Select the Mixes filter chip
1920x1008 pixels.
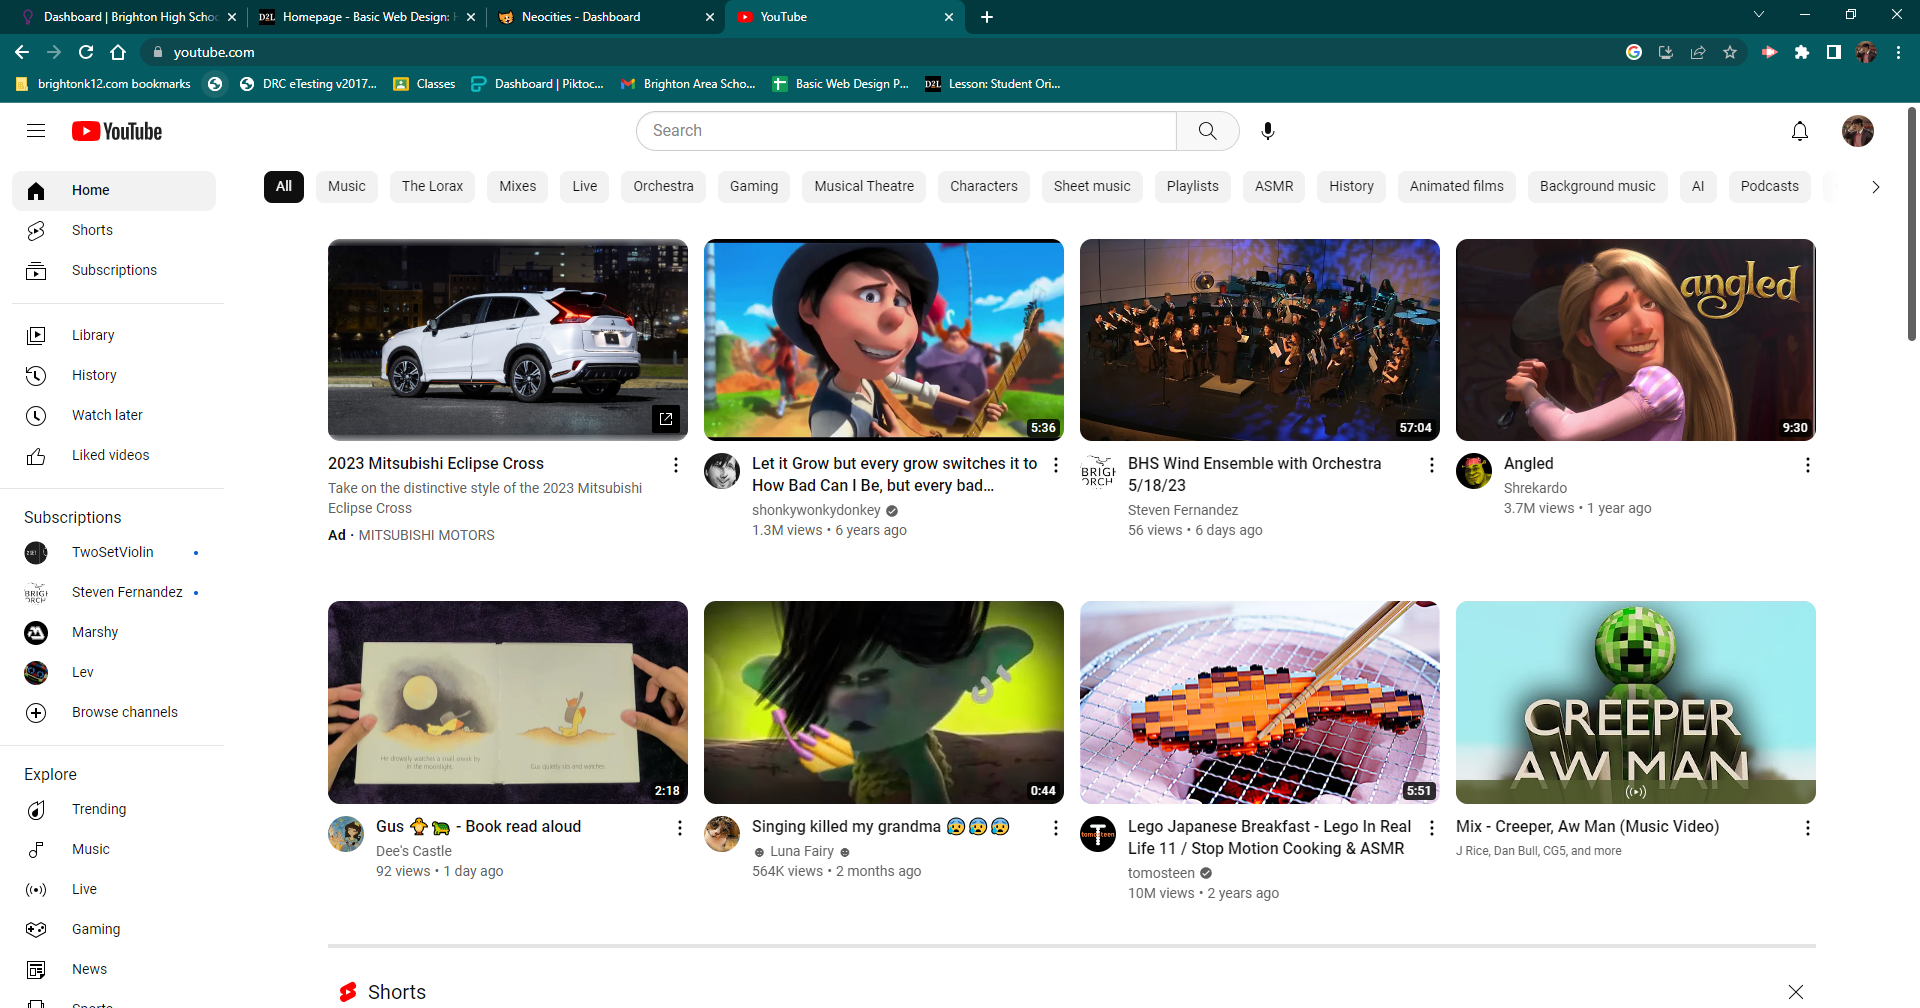[518, 186]
